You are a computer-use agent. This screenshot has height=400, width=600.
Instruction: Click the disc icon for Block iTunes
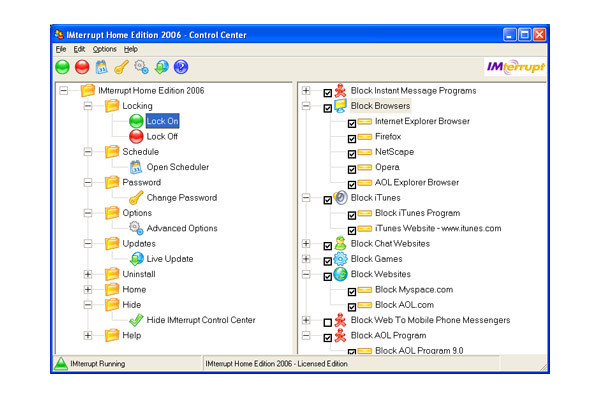pyautogui.click(x=340, y=198)
